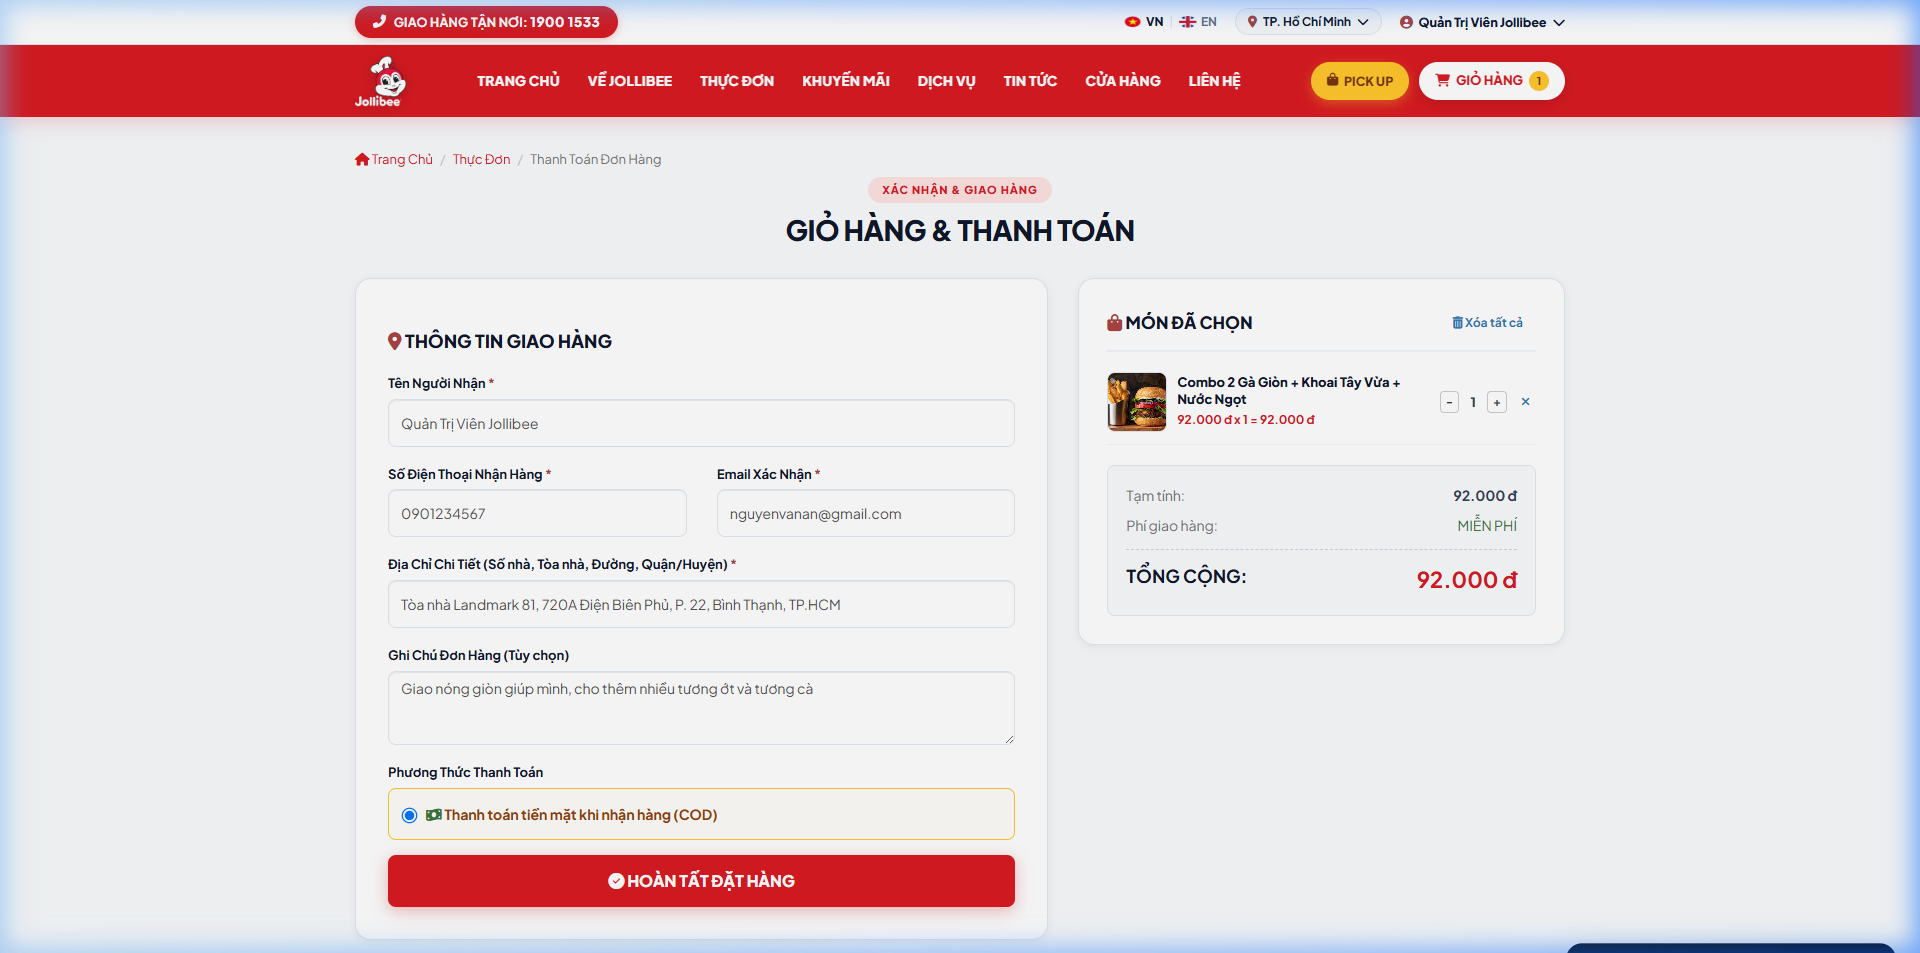Click the Jollibee logo

point(380,81)
